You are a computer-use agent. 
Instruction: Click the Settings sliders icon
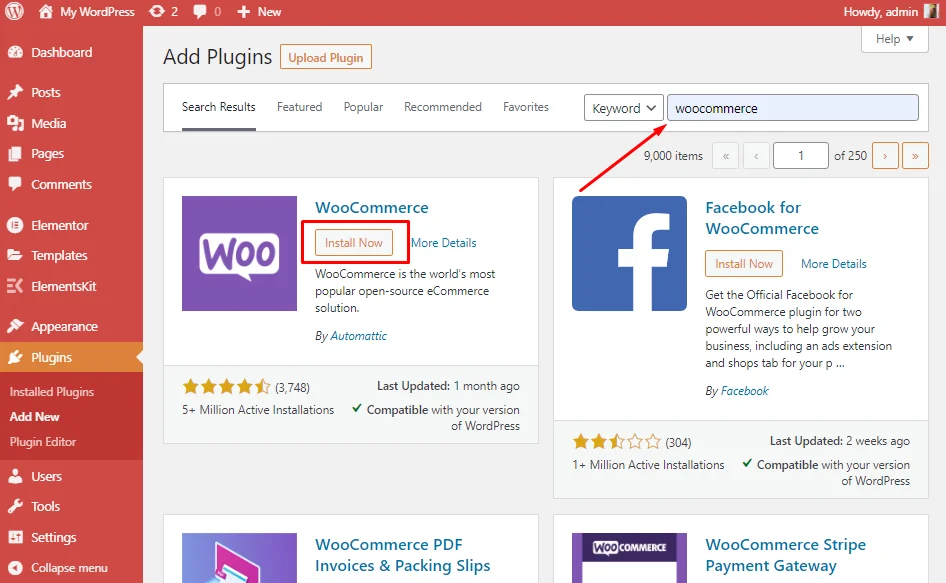point(15,537)
